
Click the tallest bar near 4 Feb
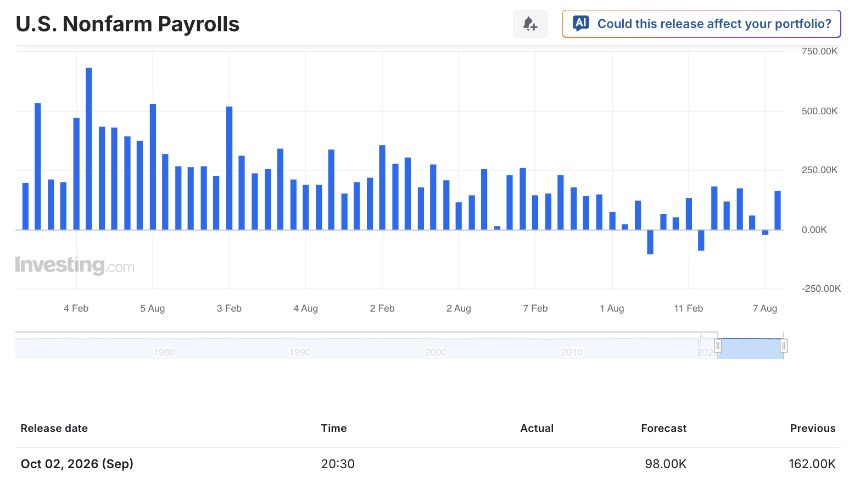tap(89, 149)
